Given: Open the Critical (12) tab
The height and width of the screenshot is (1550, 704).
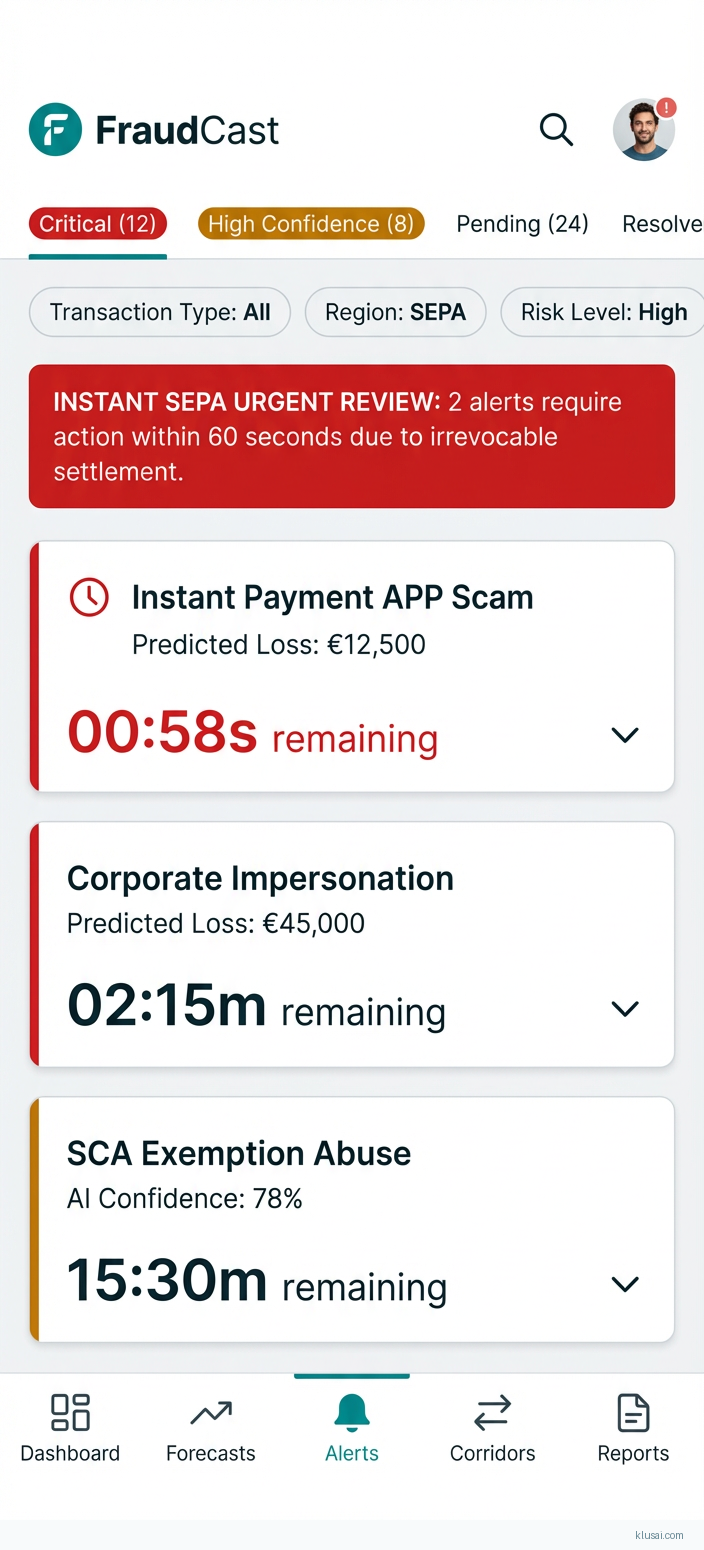Looking at the screenshot, I should point(97,223).
